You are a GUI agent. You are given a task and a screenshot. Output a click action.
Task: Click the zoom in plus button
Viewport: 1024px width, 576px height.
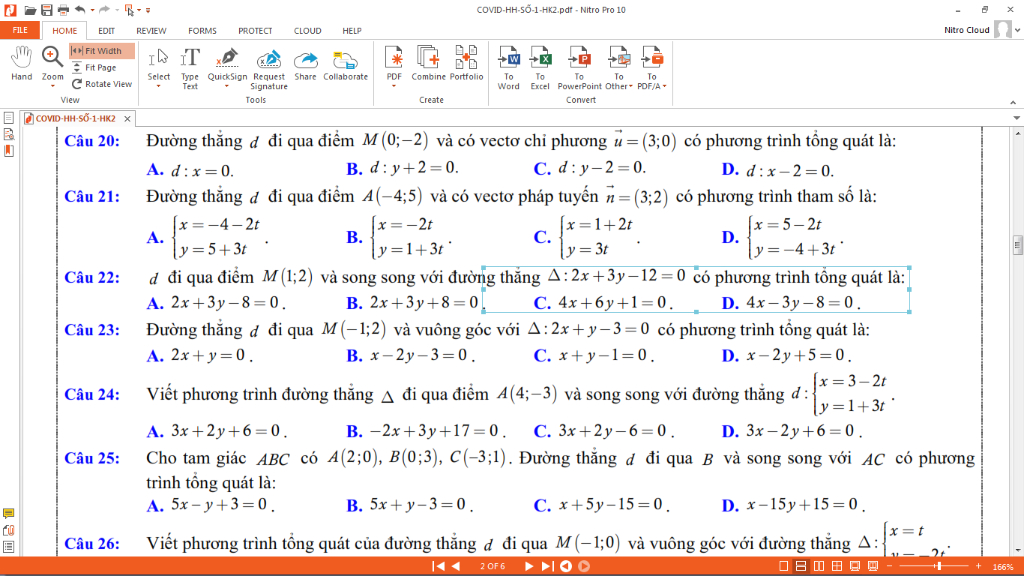pos(978,566)
